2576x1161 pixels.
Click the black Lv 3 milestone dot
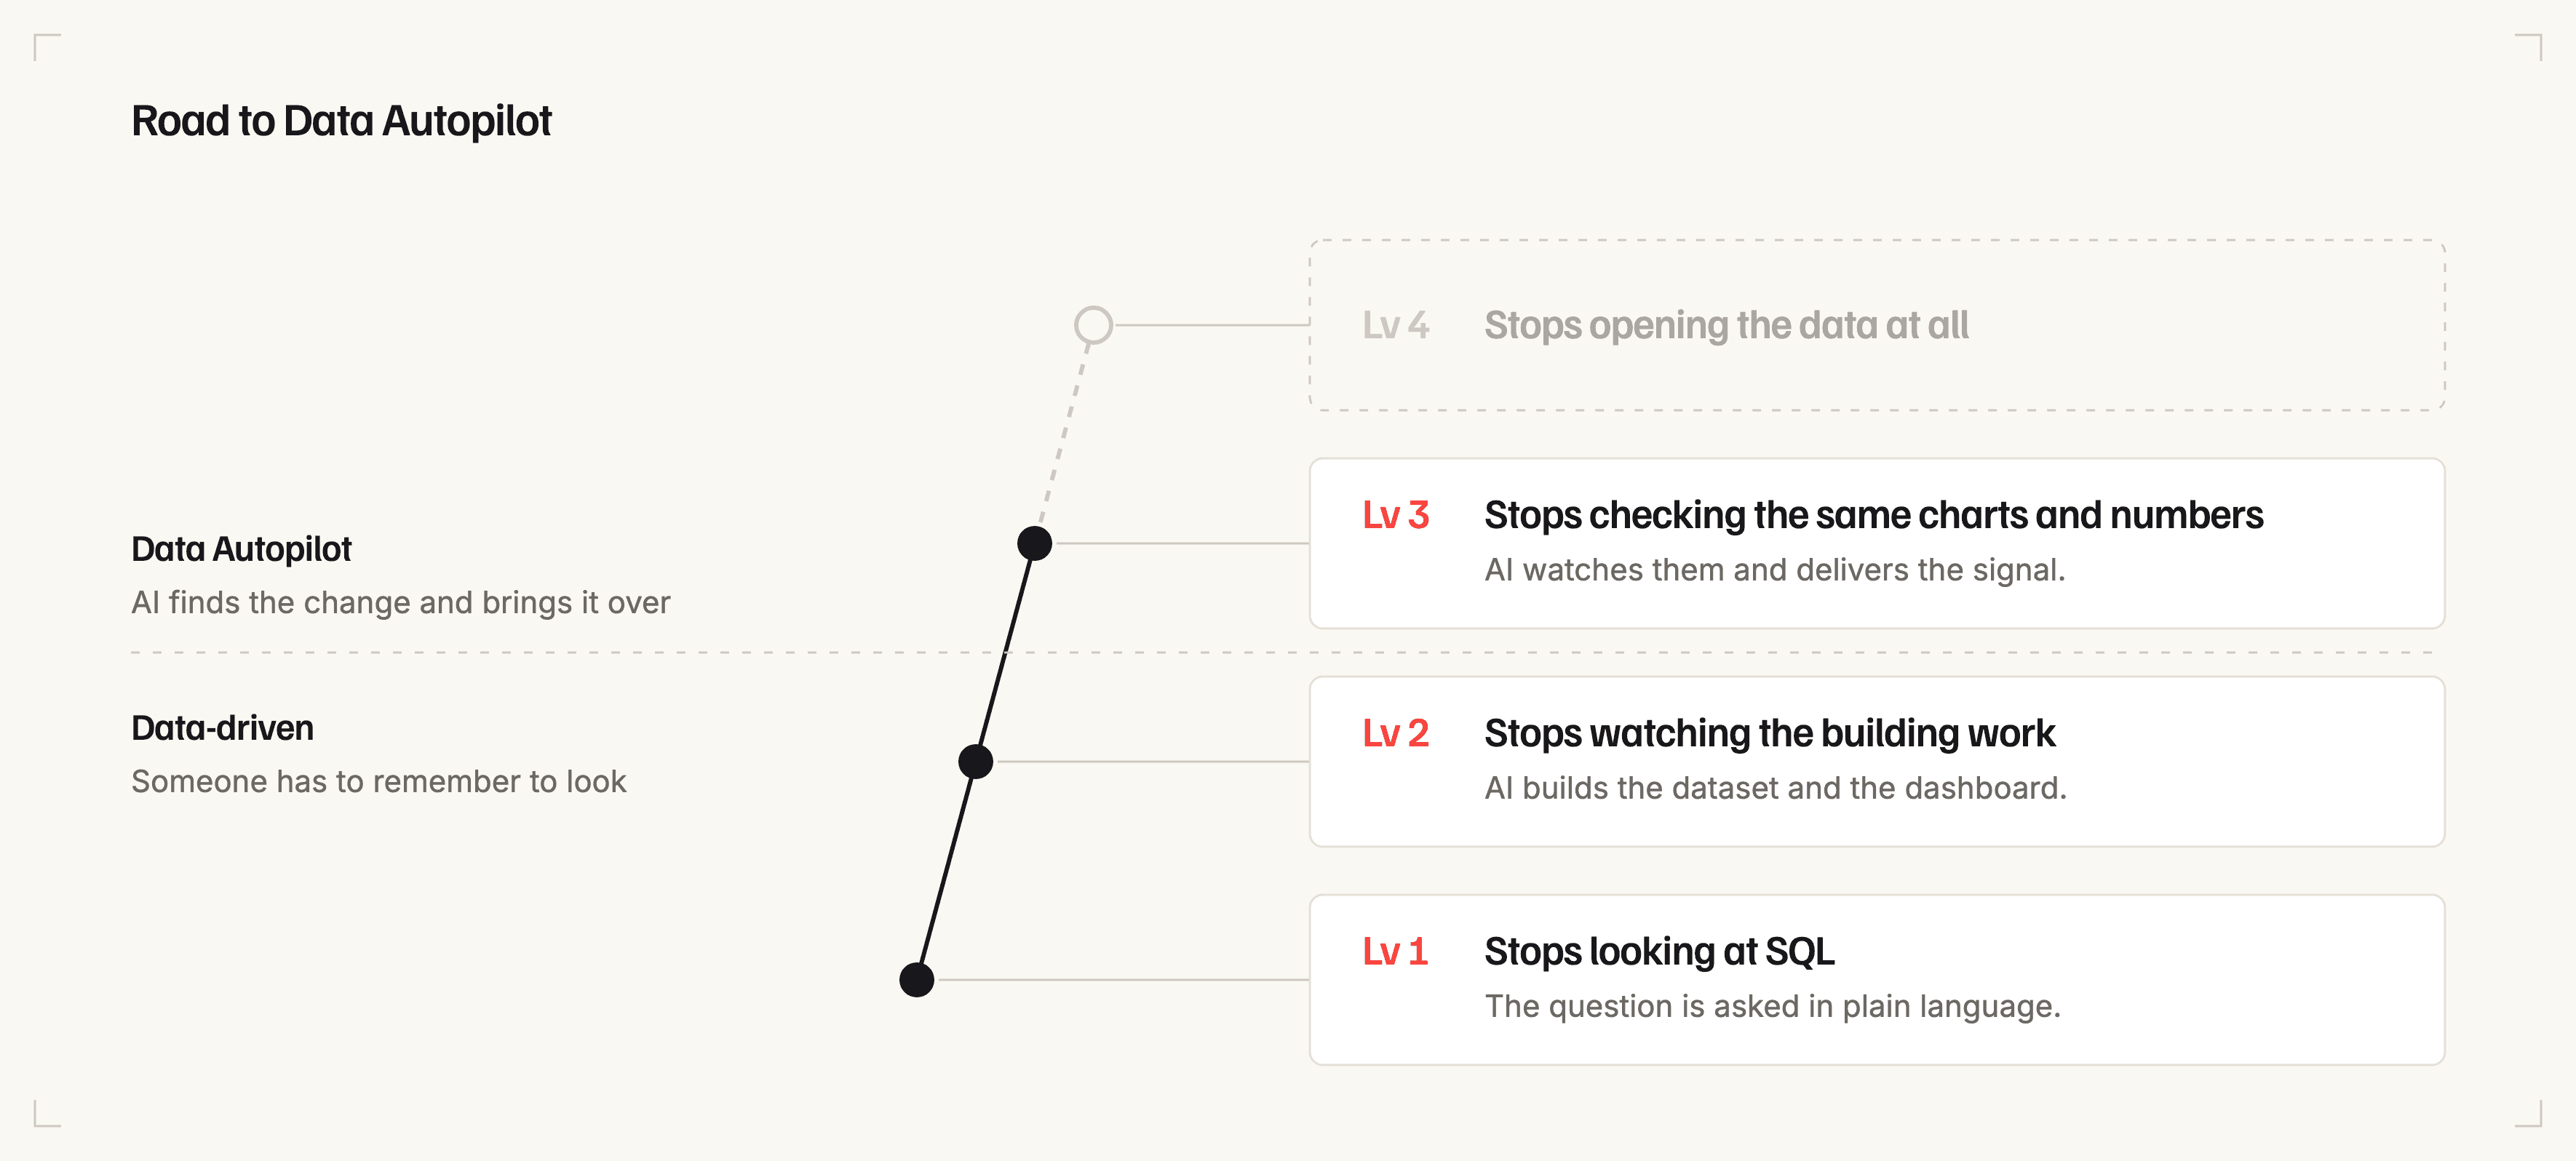[1034, 543]
